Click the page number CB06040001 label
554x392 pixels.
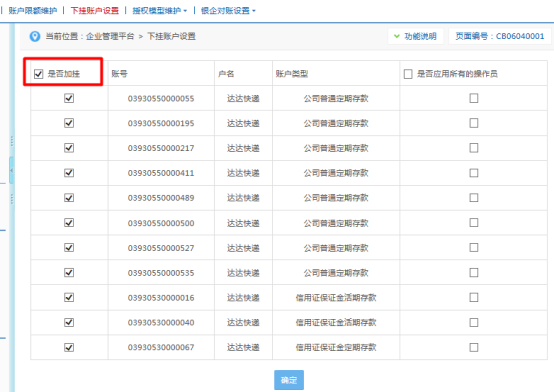(x=500, y=36)
